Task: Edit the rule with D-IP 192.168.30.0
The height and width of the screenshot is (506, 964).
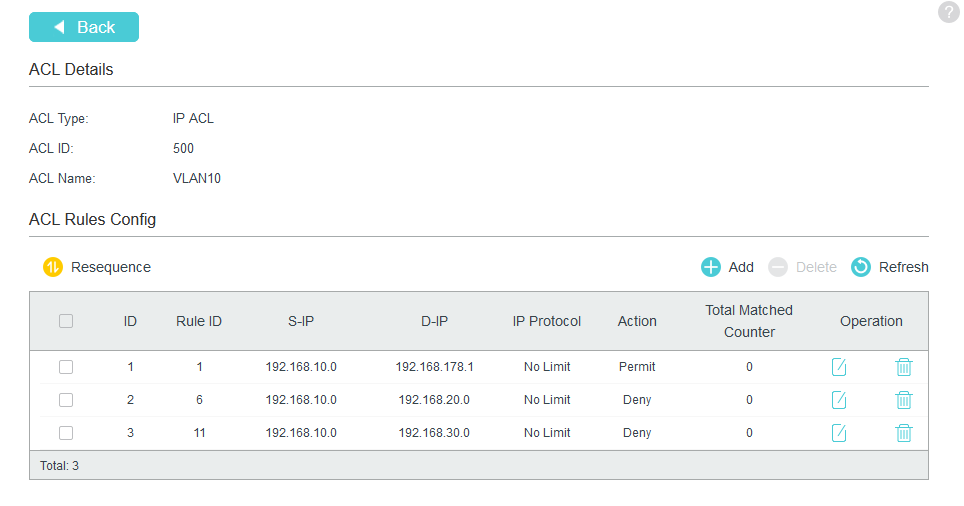Action: coord(839,433)
